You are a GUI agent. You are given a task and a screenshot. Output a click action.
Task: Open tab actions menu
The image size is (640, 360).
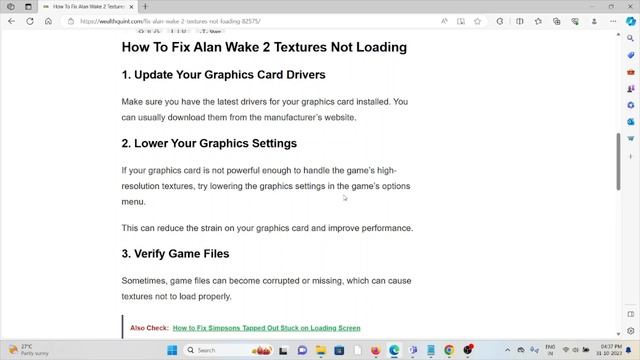pos(28,7)
